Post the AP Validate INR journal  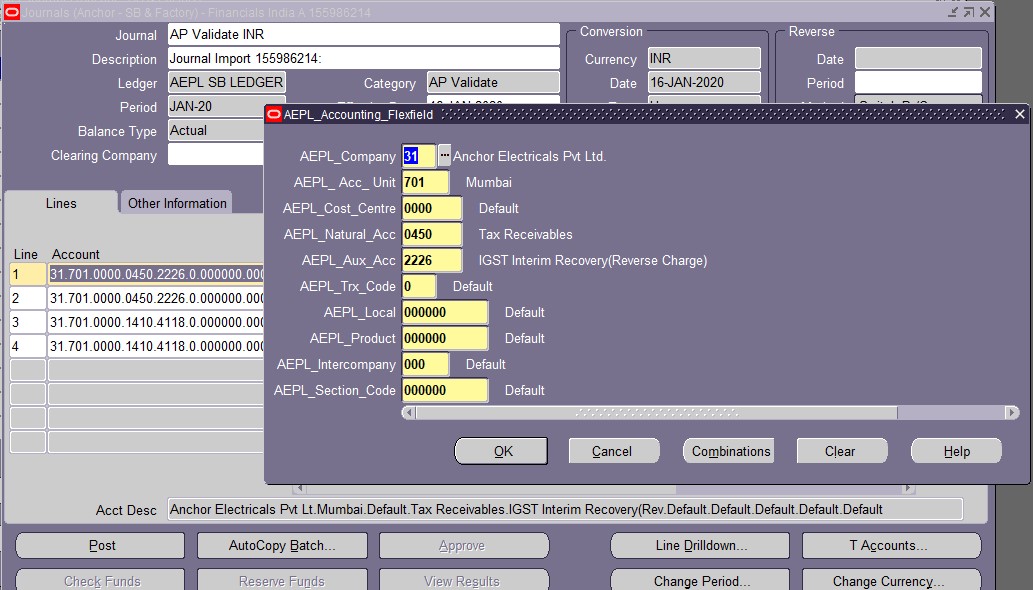point(99,545)
